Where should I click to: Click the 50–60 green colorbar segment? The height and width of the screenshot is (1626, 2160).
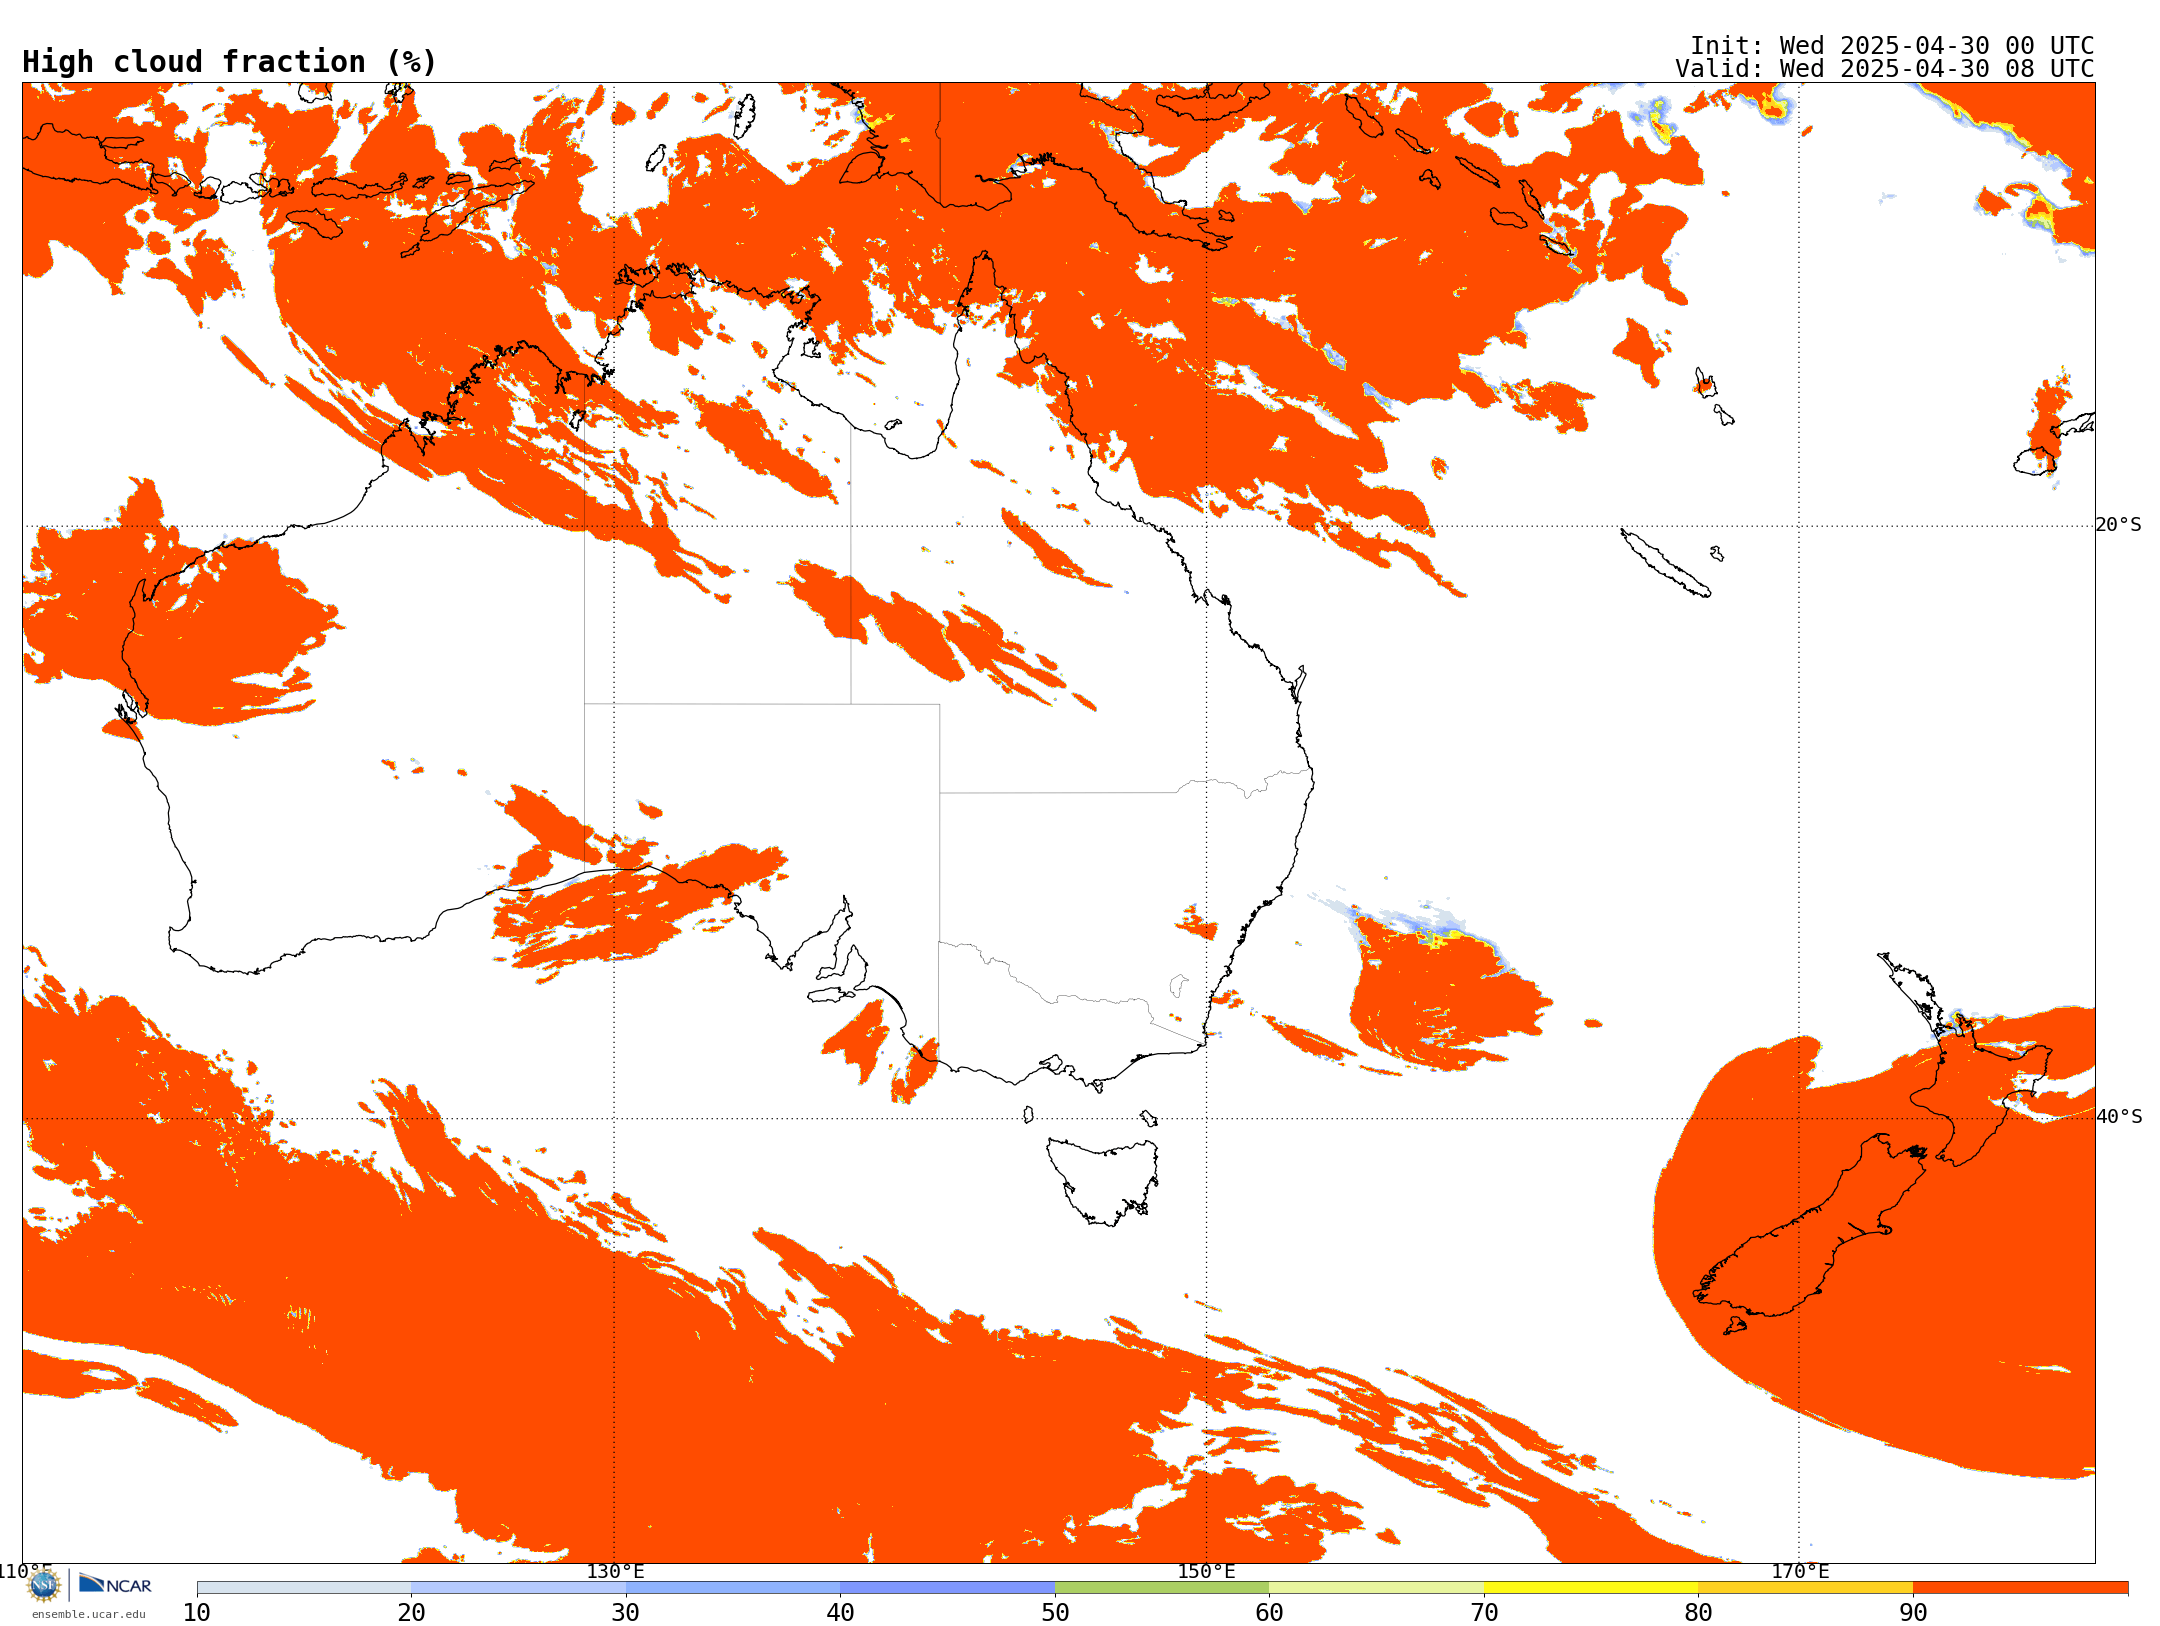click(x=1162, y=1588)
